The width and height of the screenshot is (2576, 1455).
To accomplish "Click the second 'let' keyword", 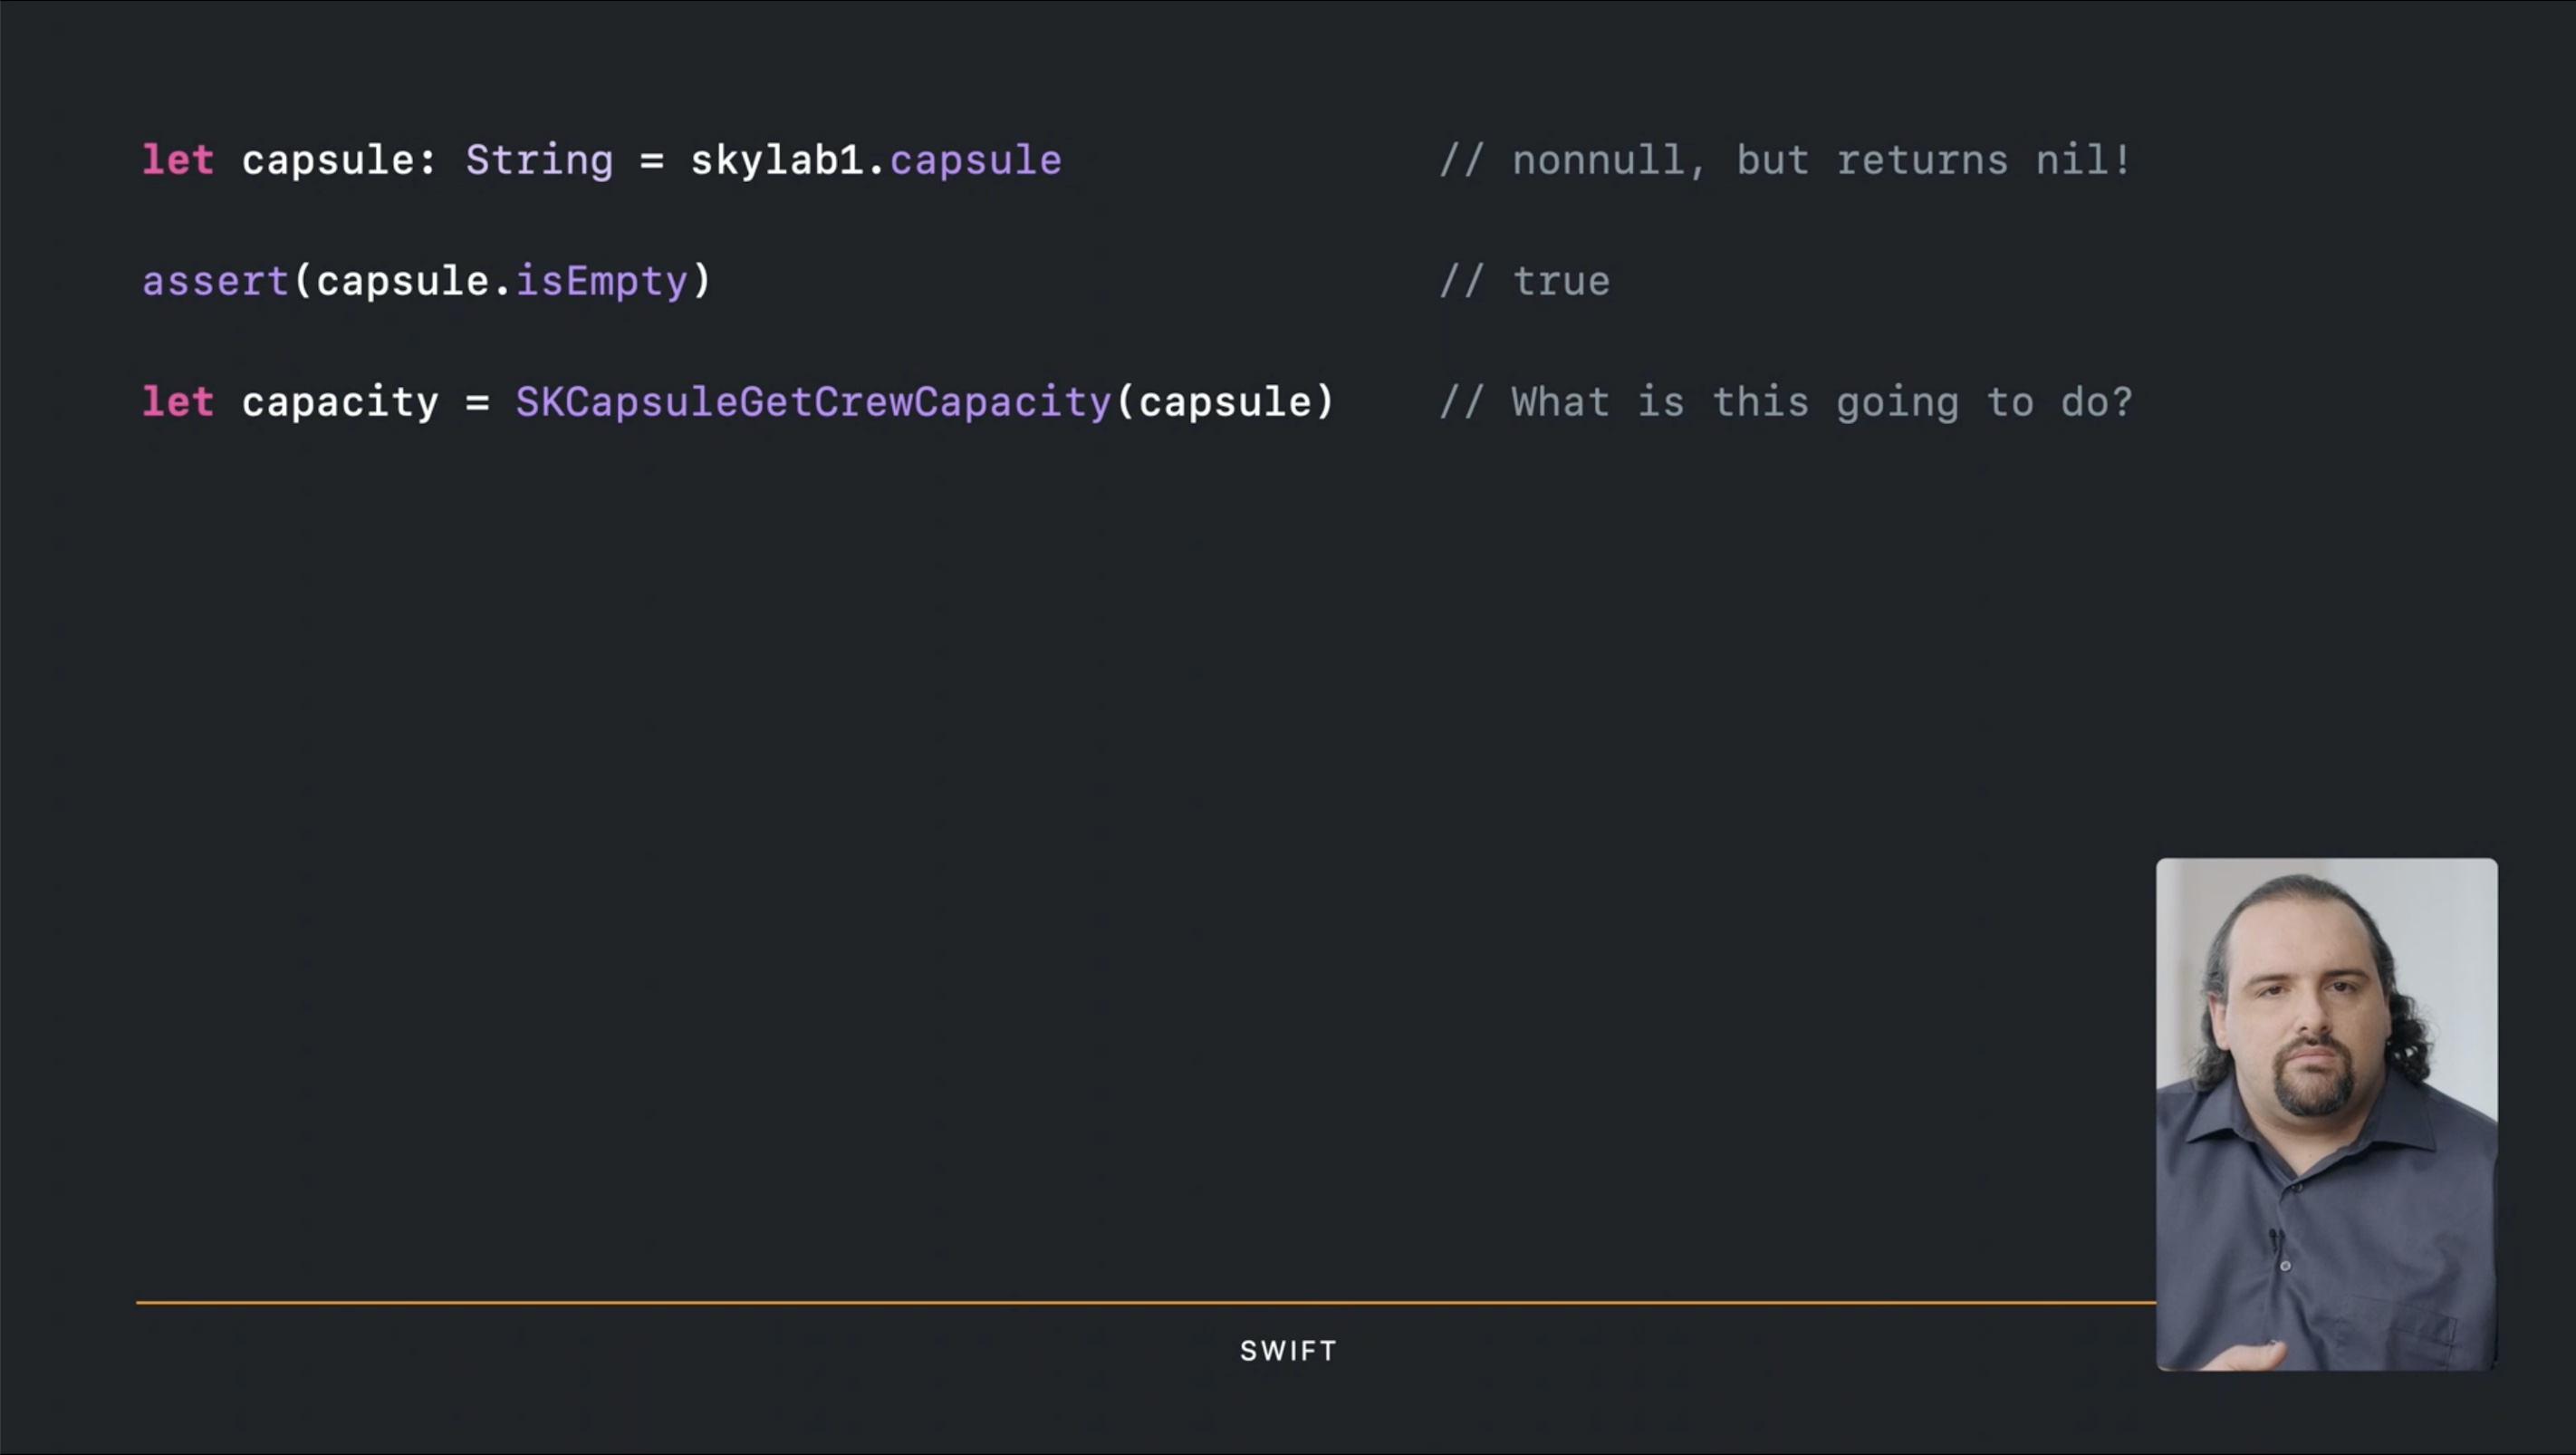I will 178,402.
